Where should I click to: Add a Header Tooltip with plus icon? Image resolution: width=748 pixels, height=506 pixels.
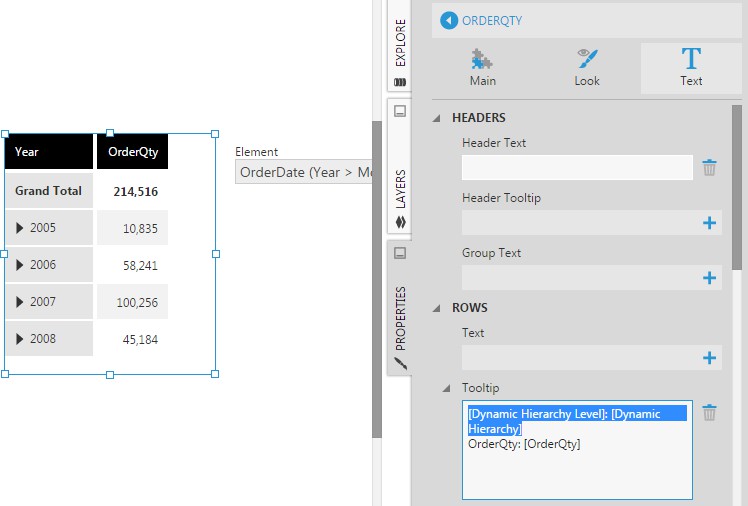[709, 223]
